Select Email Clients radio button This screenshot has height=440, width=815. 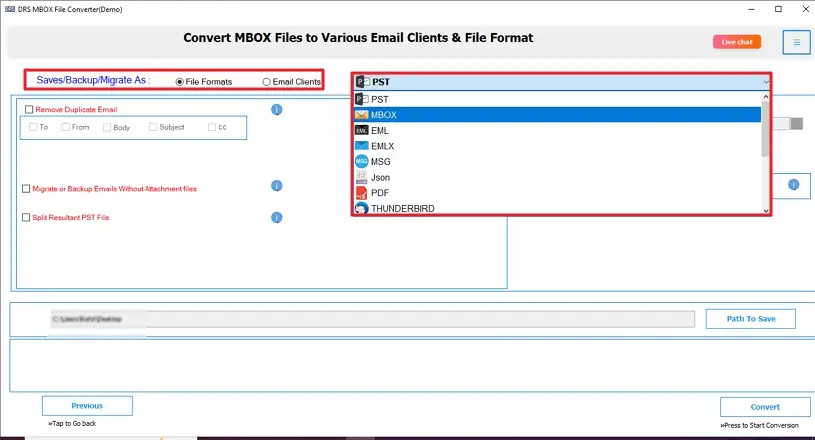(266, 82)
